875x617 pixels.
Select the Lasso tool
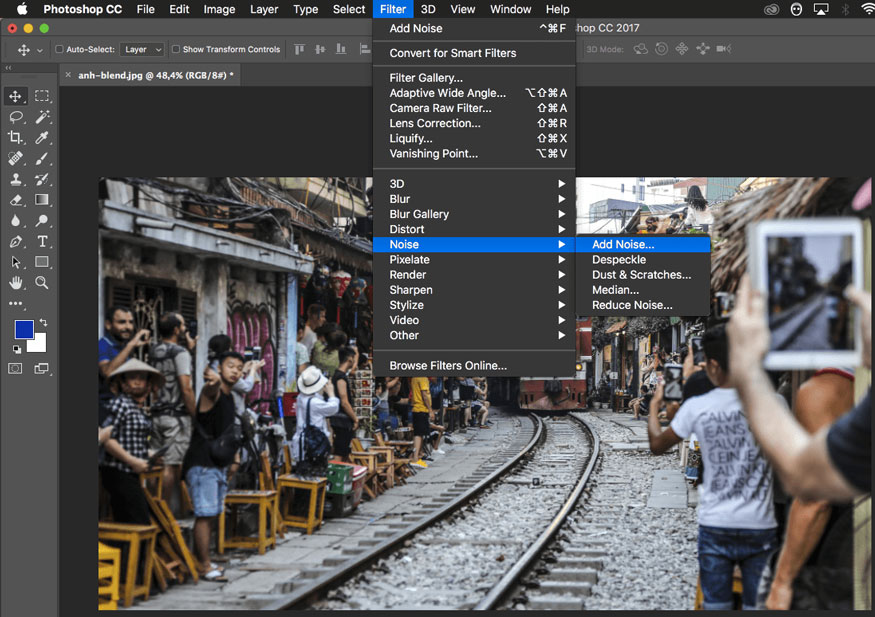16,117
